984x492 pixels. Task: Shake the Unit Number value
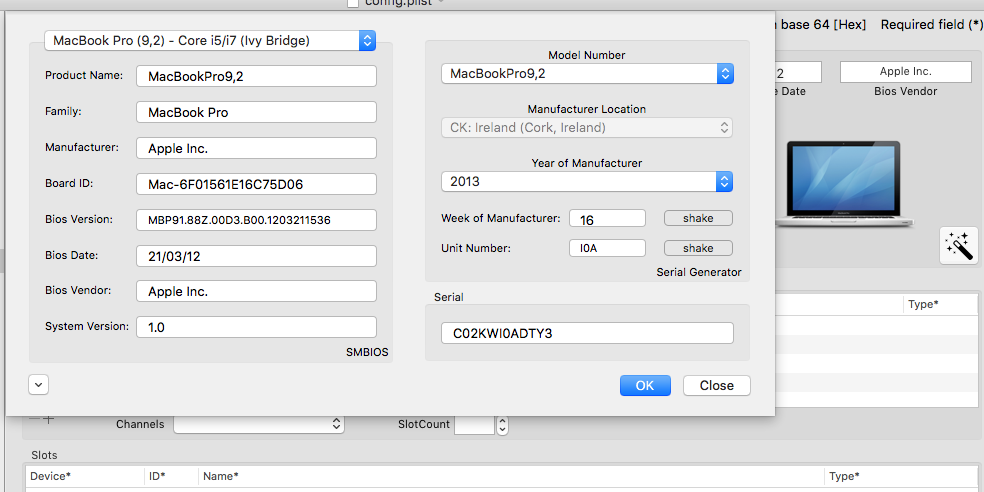698,248
